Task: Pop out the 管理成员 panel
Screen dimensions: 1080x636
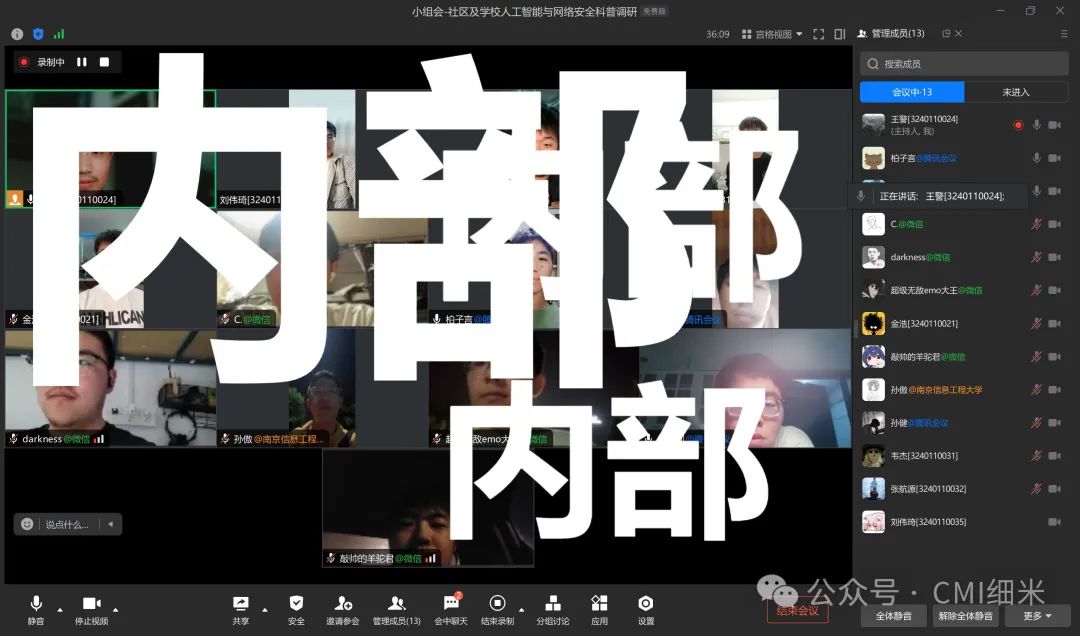Action: tap(946, 33)
